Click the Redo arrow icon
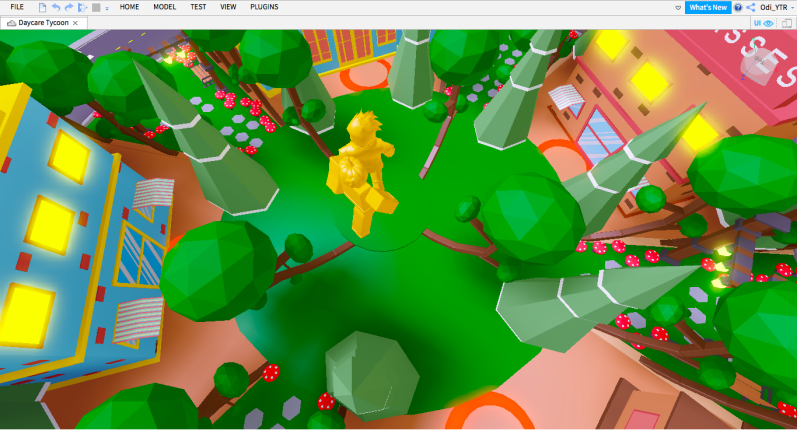 (69, 8)
